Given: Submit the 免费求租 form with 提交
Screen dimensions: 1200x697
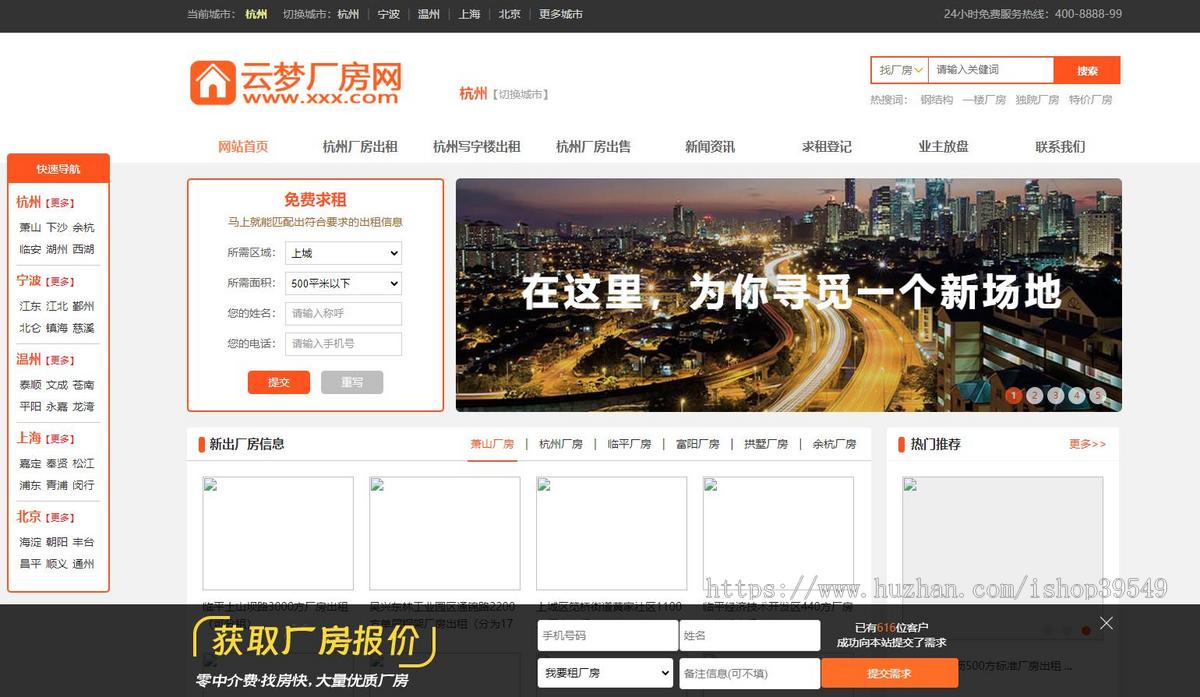Looking at the screenshot, I should (279, 382).
